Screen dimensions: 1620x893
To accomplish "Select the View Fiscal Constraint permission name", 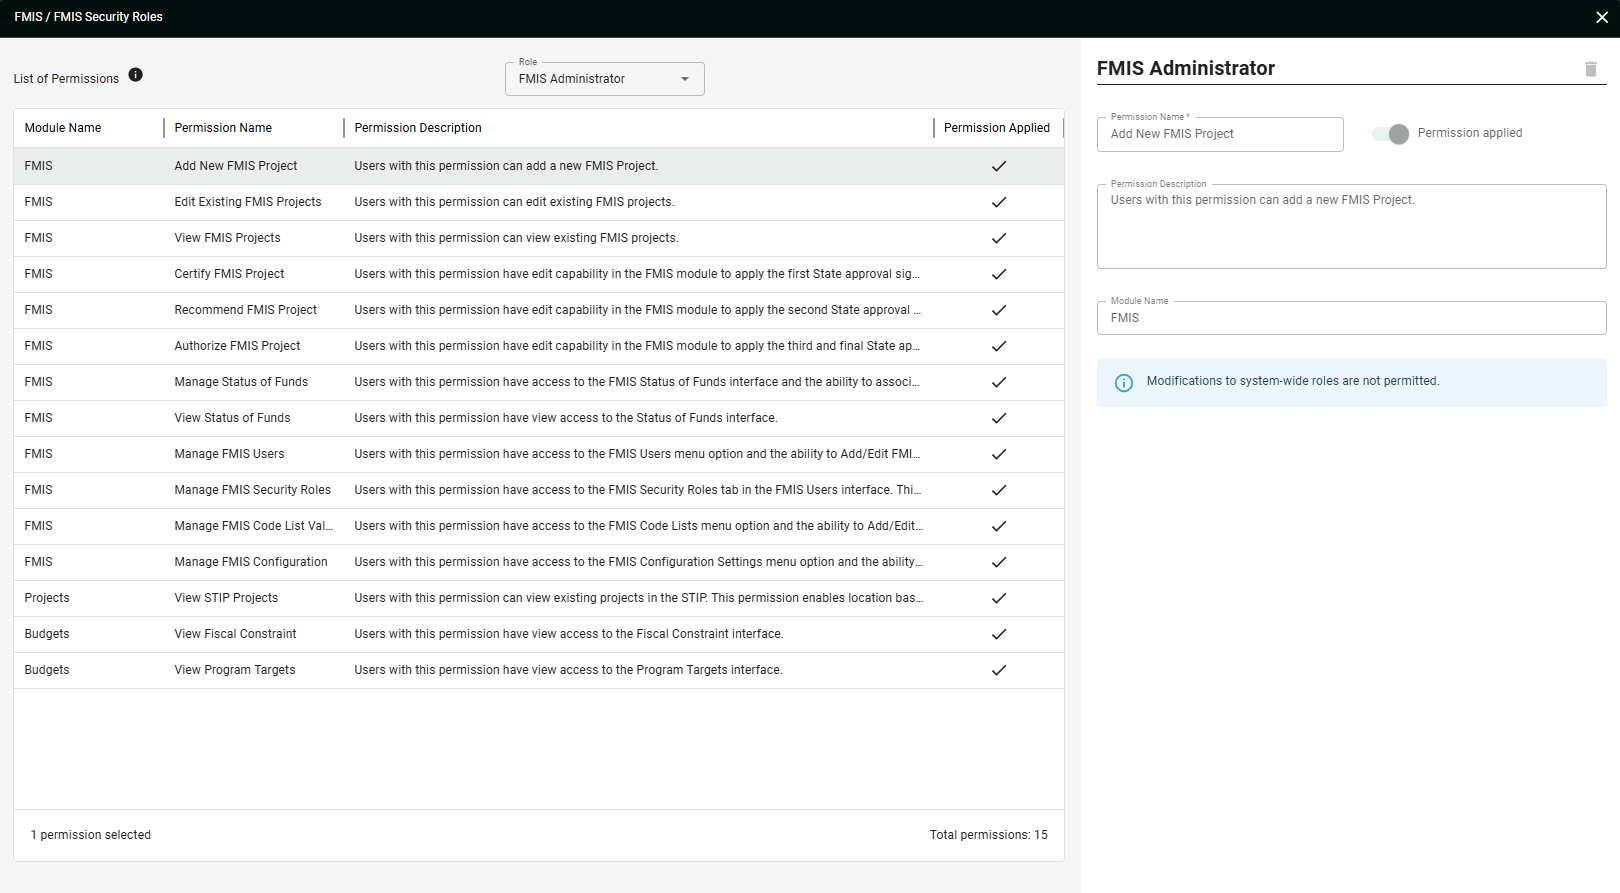I will click(x=235, y=634).
